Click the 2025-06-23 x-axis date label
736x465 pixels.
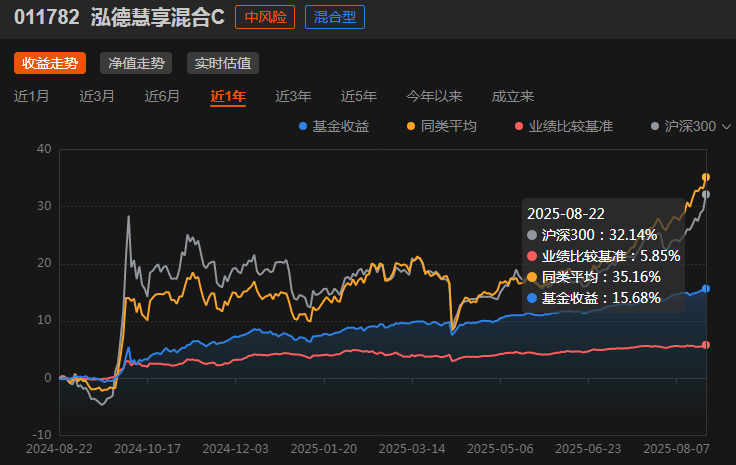[x=588, y=449]
